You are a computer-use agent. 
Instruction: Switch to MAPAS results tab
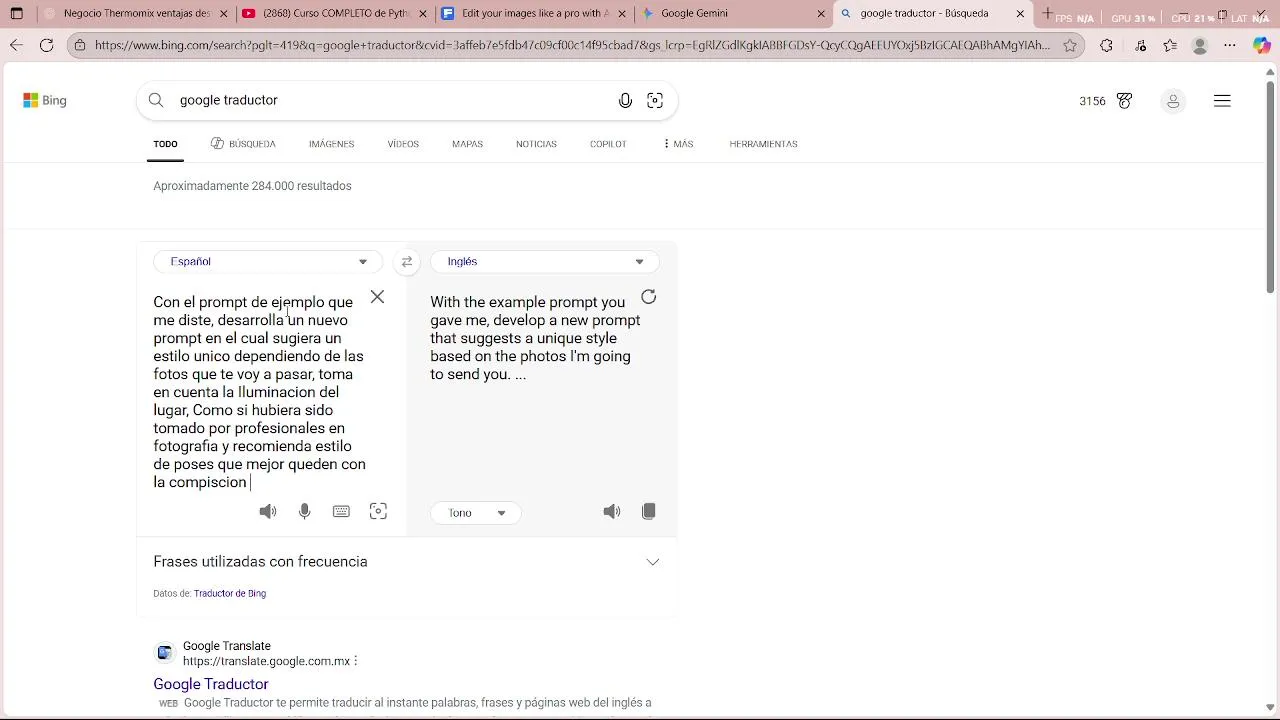467,144
